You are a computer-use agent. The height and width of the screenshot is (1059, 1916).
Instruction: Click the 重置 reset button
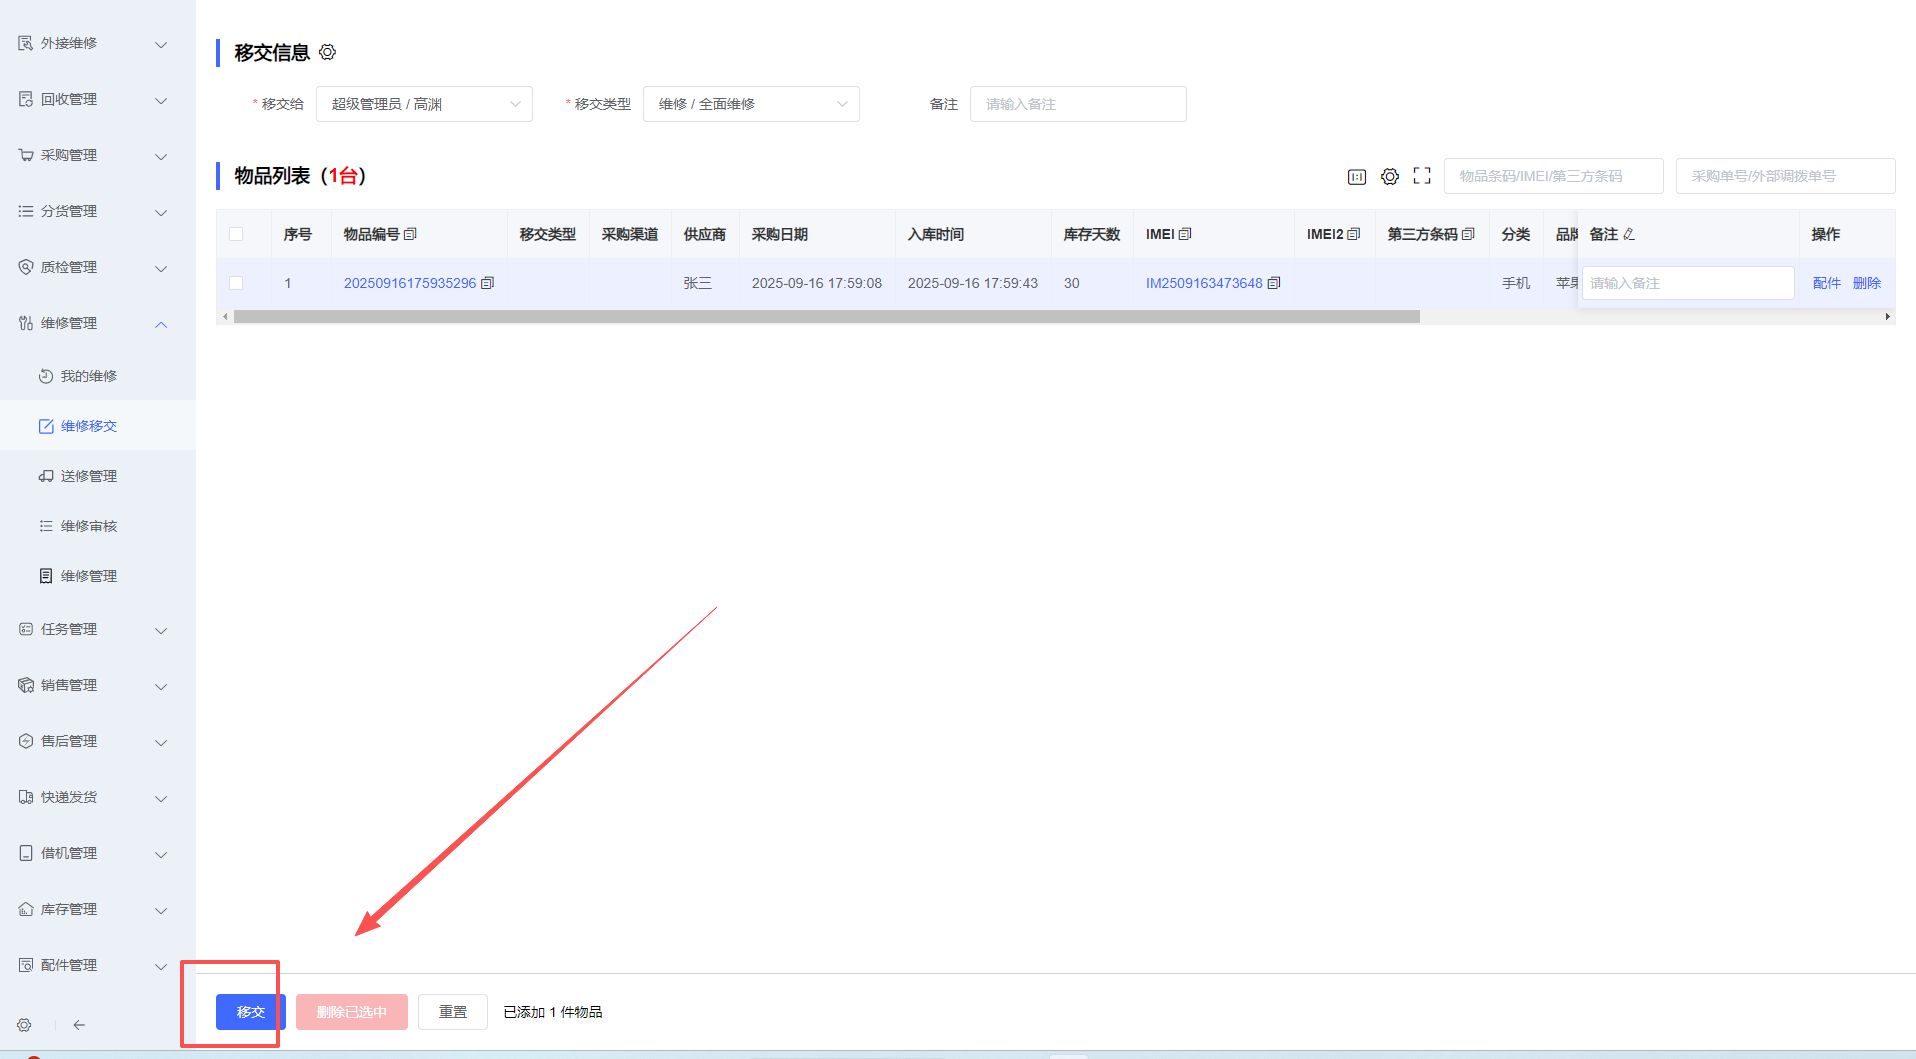point(452,1012)
